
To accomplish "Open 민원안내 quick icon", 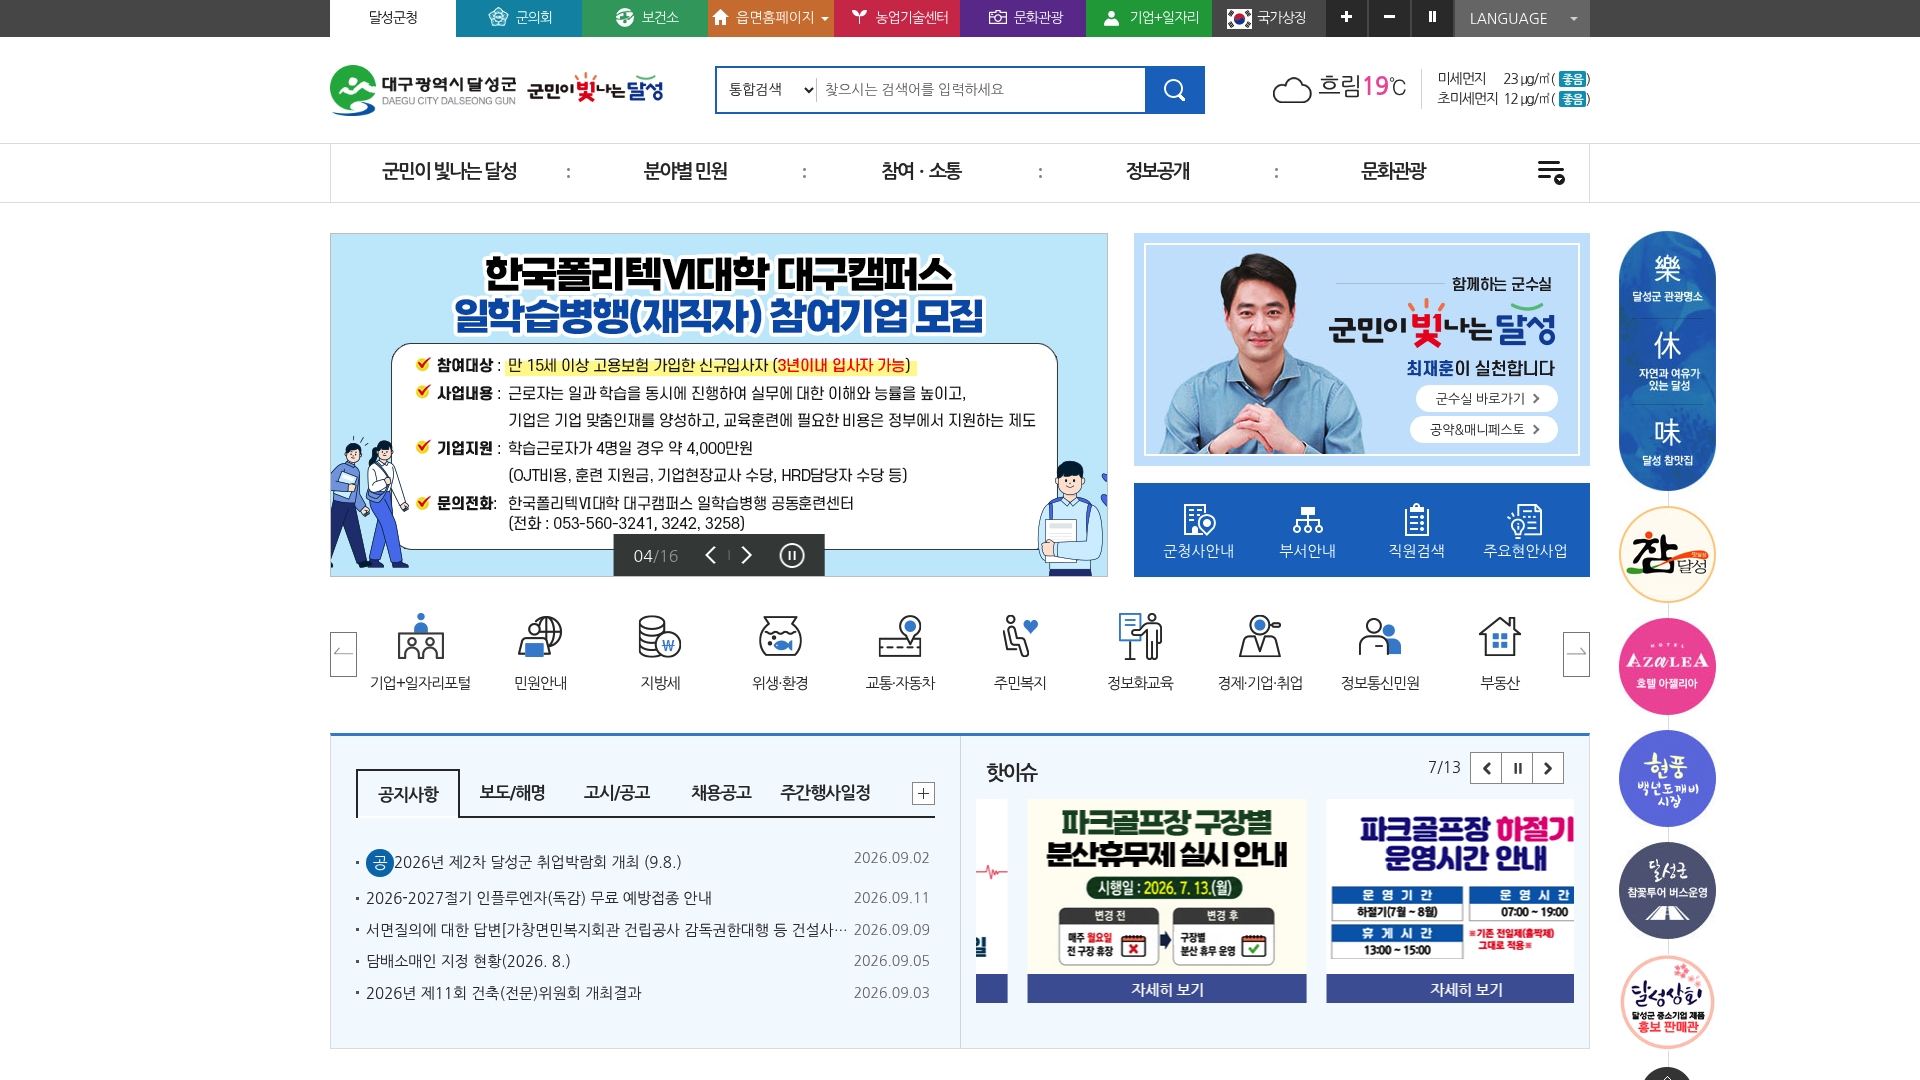I will [x=540, y=652].
